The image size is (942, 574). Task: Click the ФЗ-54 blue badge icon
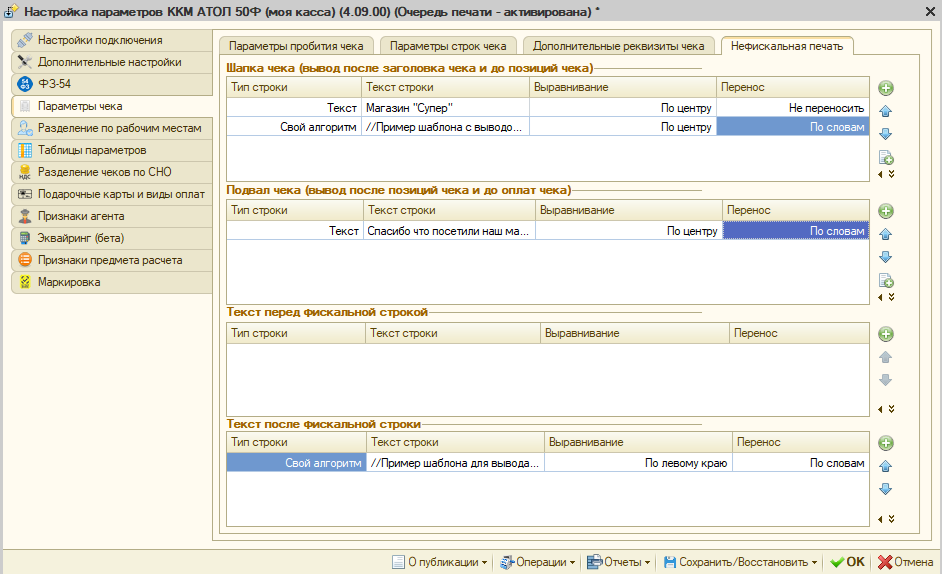click(25, 84)
